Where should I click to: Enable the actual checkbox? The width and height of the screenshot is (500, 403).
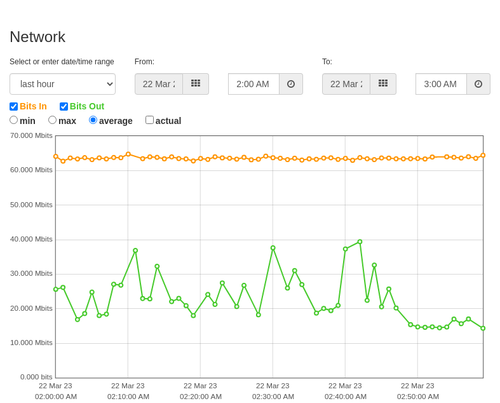149,120
